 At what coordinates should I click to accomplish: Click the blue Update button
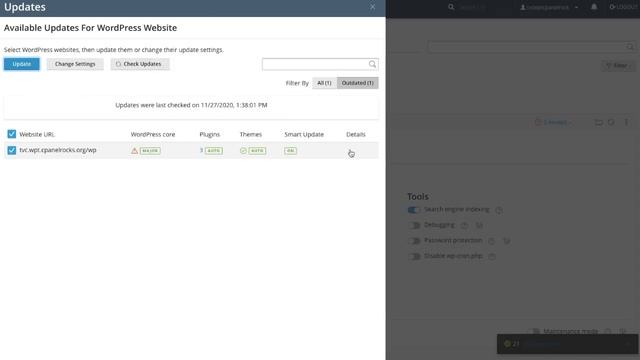click(x=22, y=64)
